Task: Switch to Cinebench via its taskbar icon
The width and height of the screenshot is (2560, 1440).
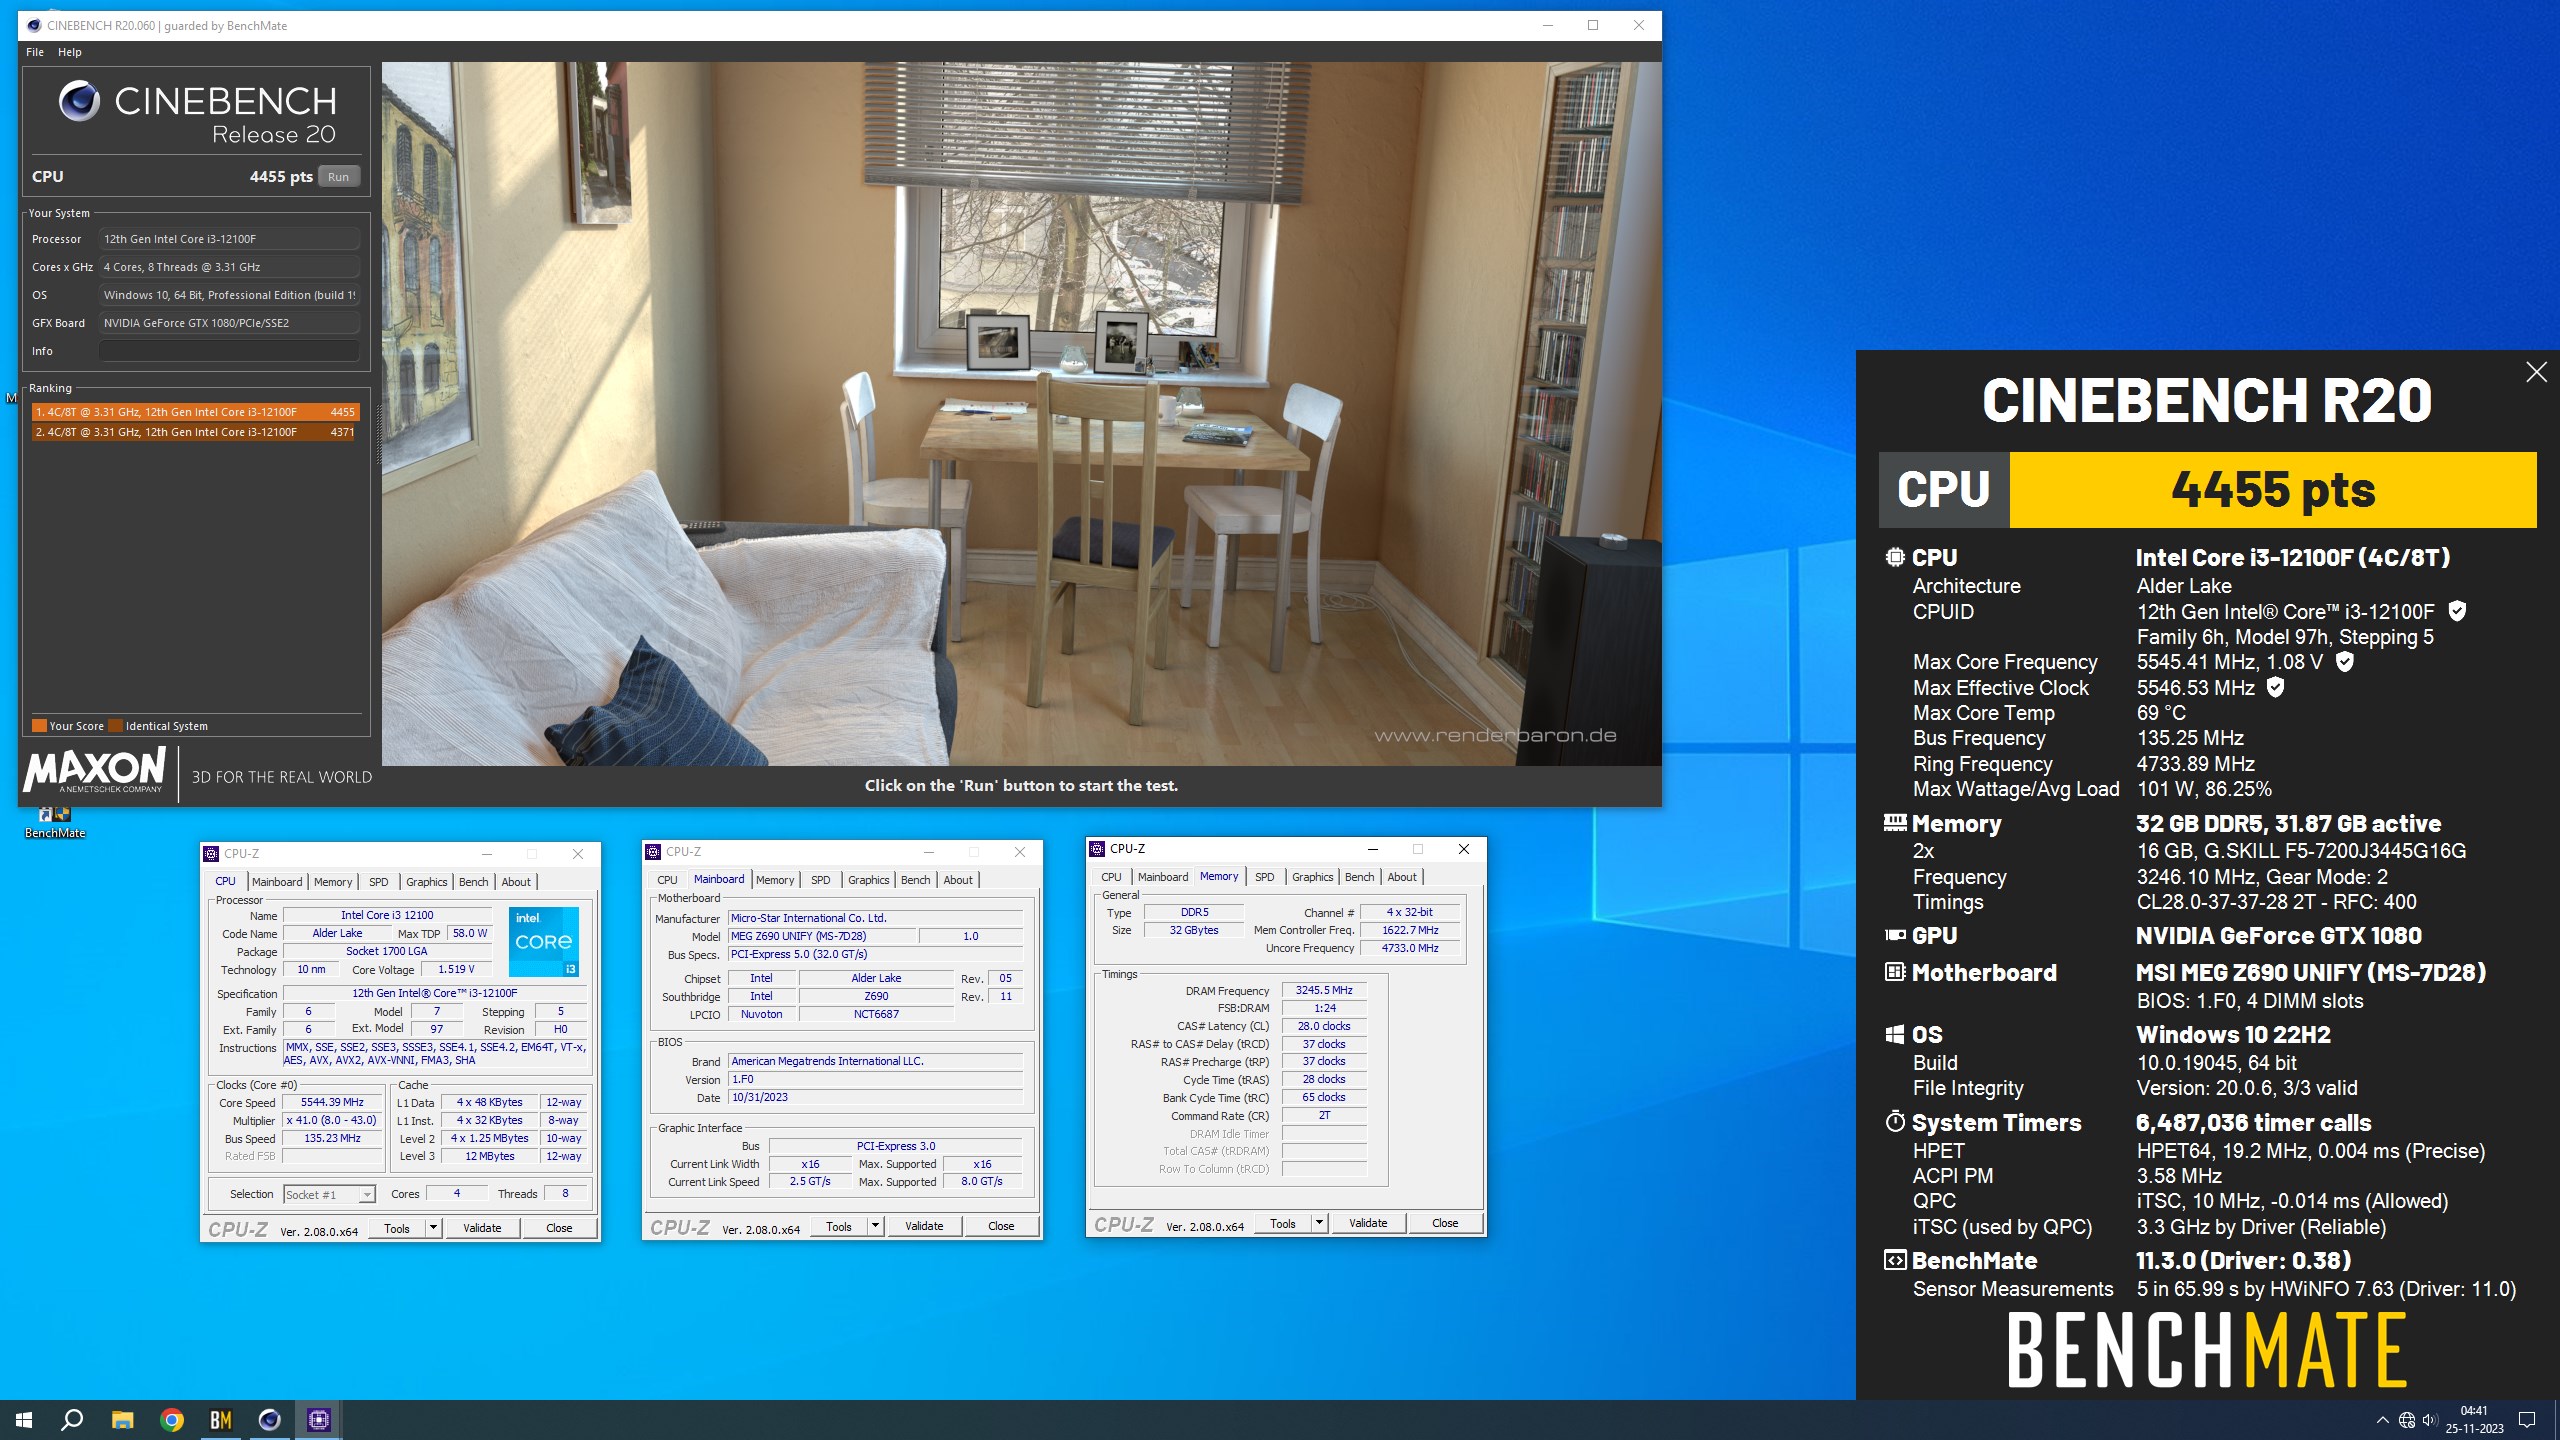Action: tap(270, 1419)
